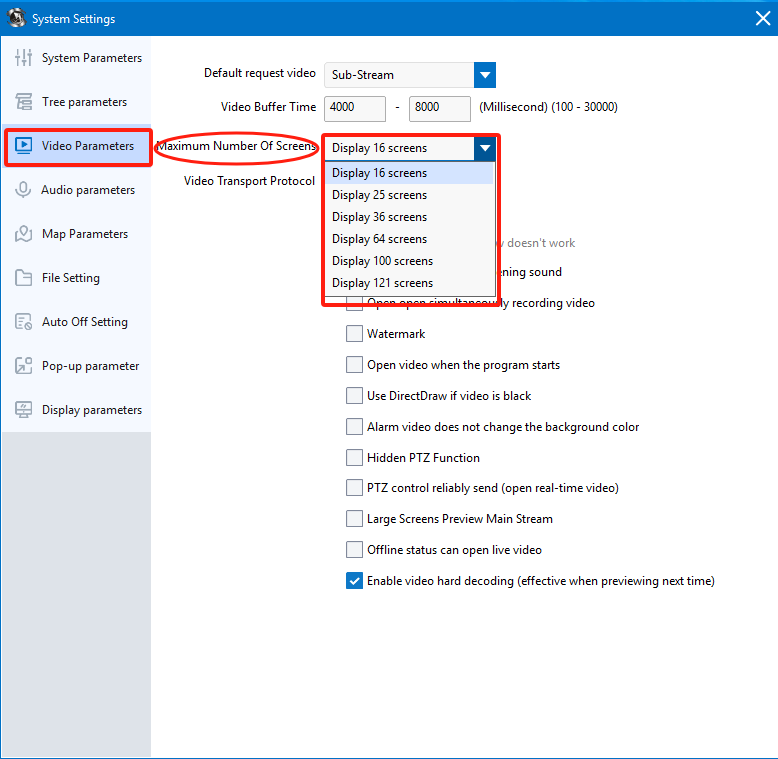778x759 pixels.
Task: Go to Audio parameters page
Action: [77, 190]
